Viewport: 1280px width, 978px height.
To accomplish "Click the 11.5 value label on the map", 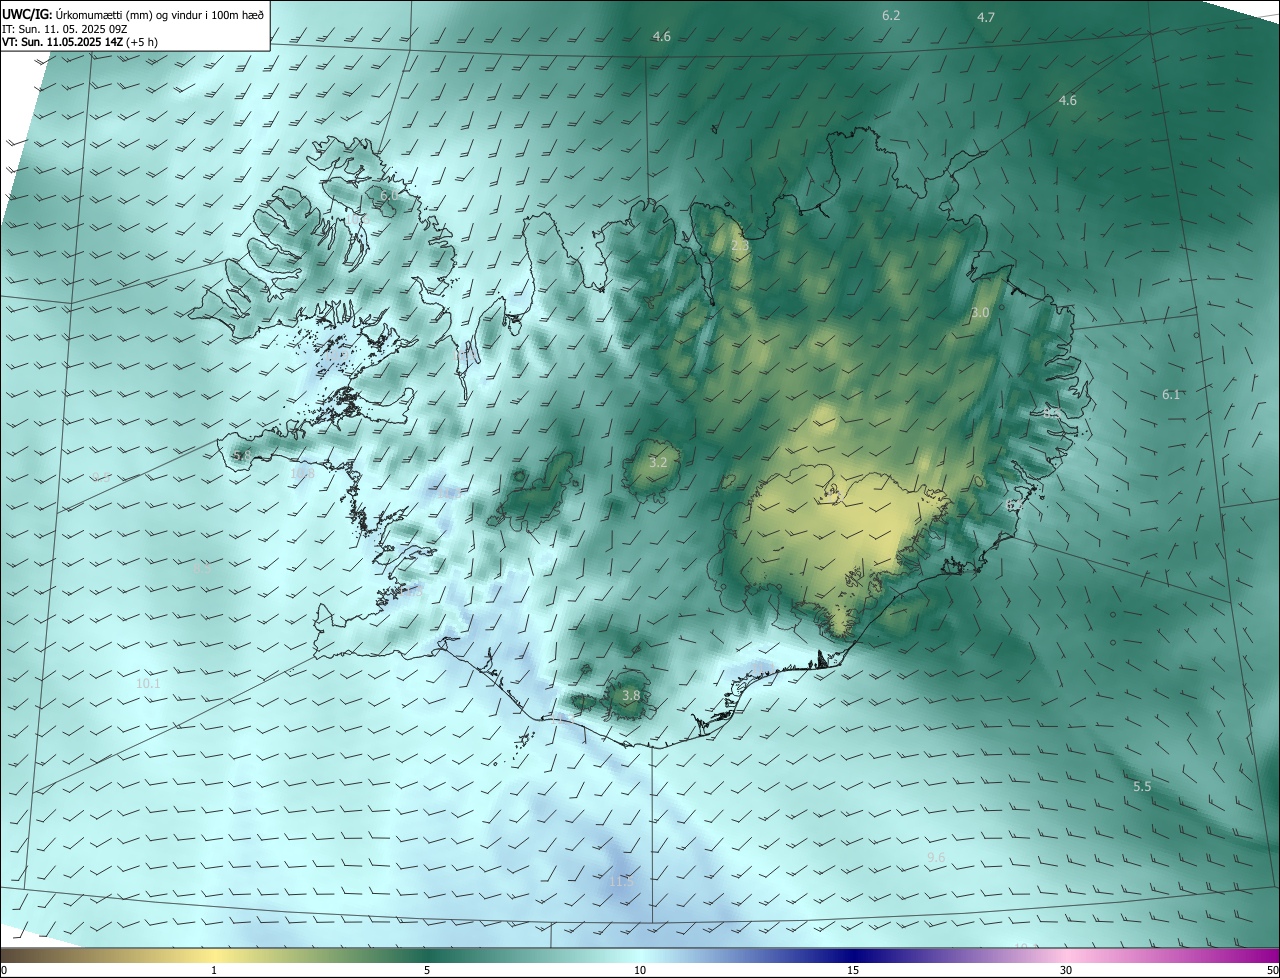I will click(x=622, y=881).
